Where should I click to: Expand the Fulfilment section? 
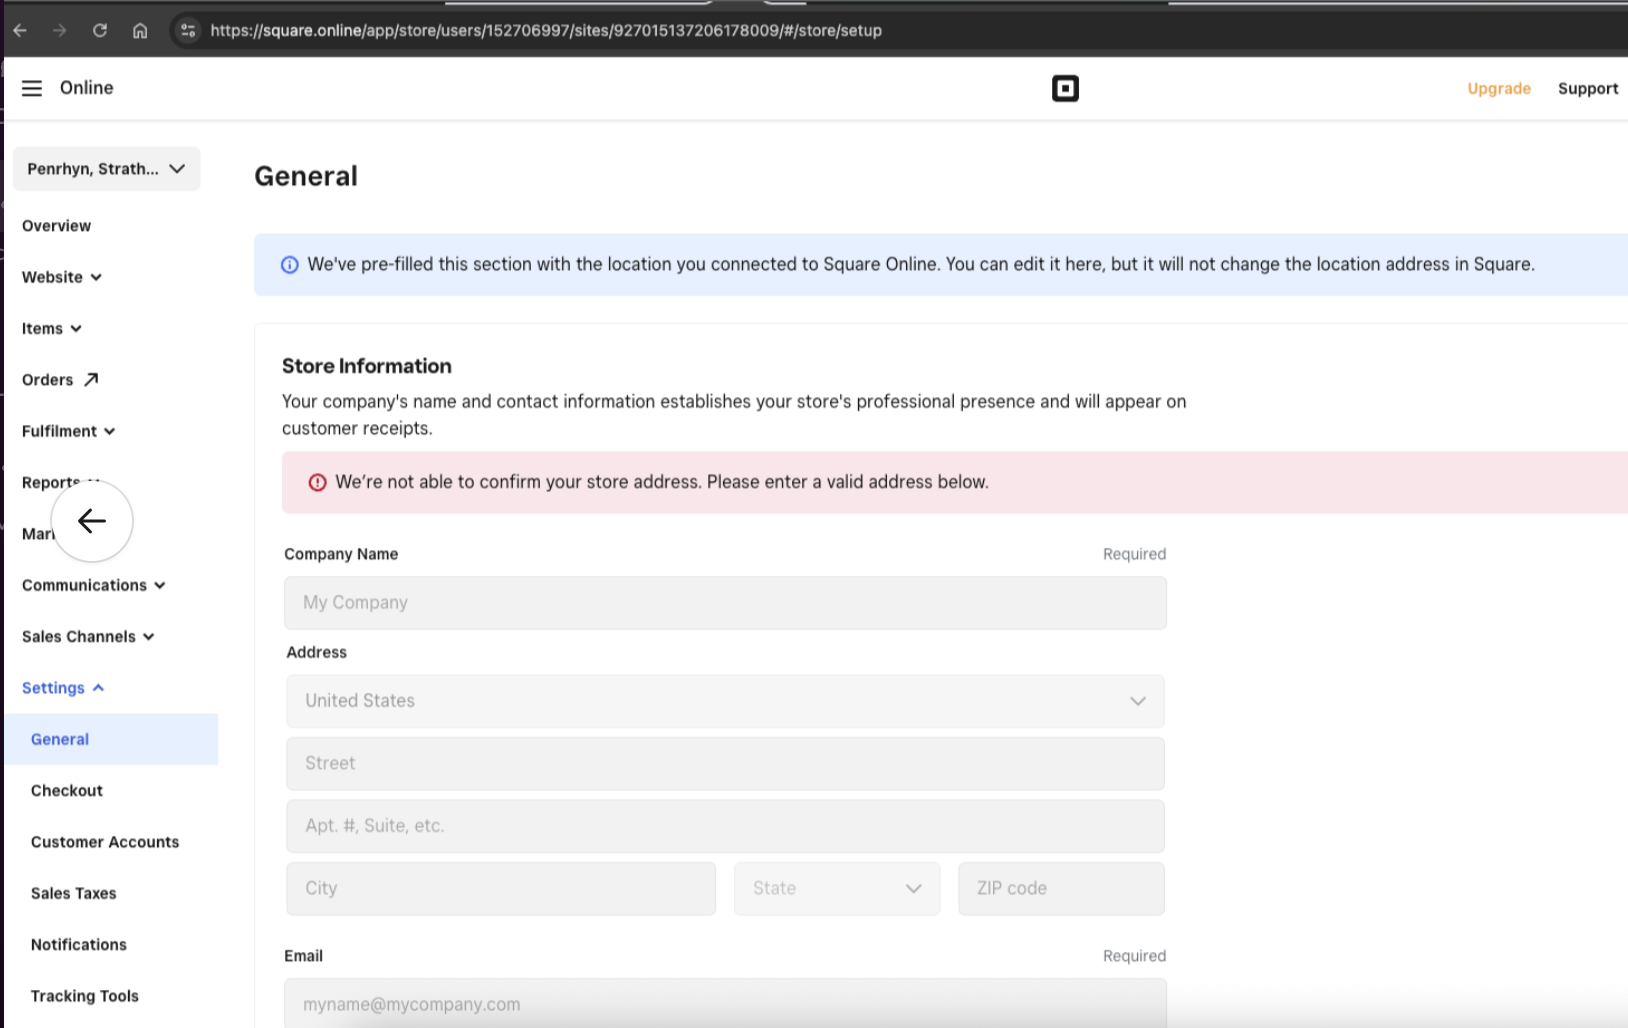[69, 431]
